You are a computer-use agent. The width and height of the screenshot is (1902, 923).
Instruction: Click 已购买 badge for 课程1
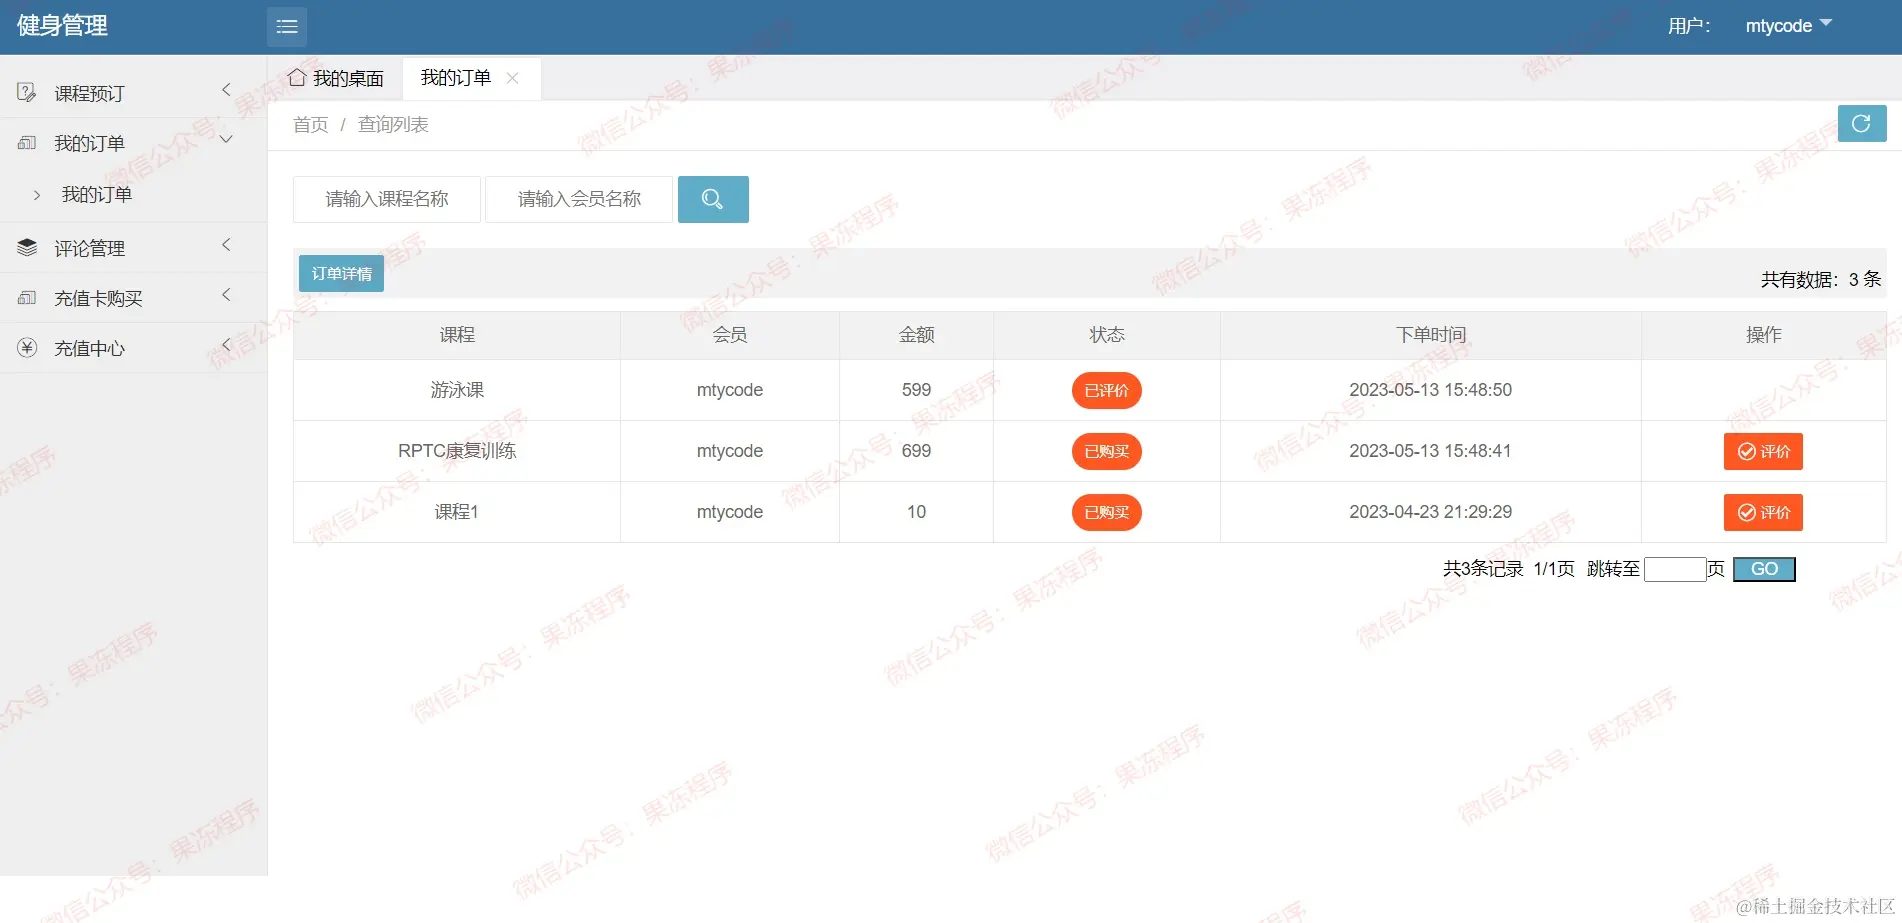point(1106,513)
